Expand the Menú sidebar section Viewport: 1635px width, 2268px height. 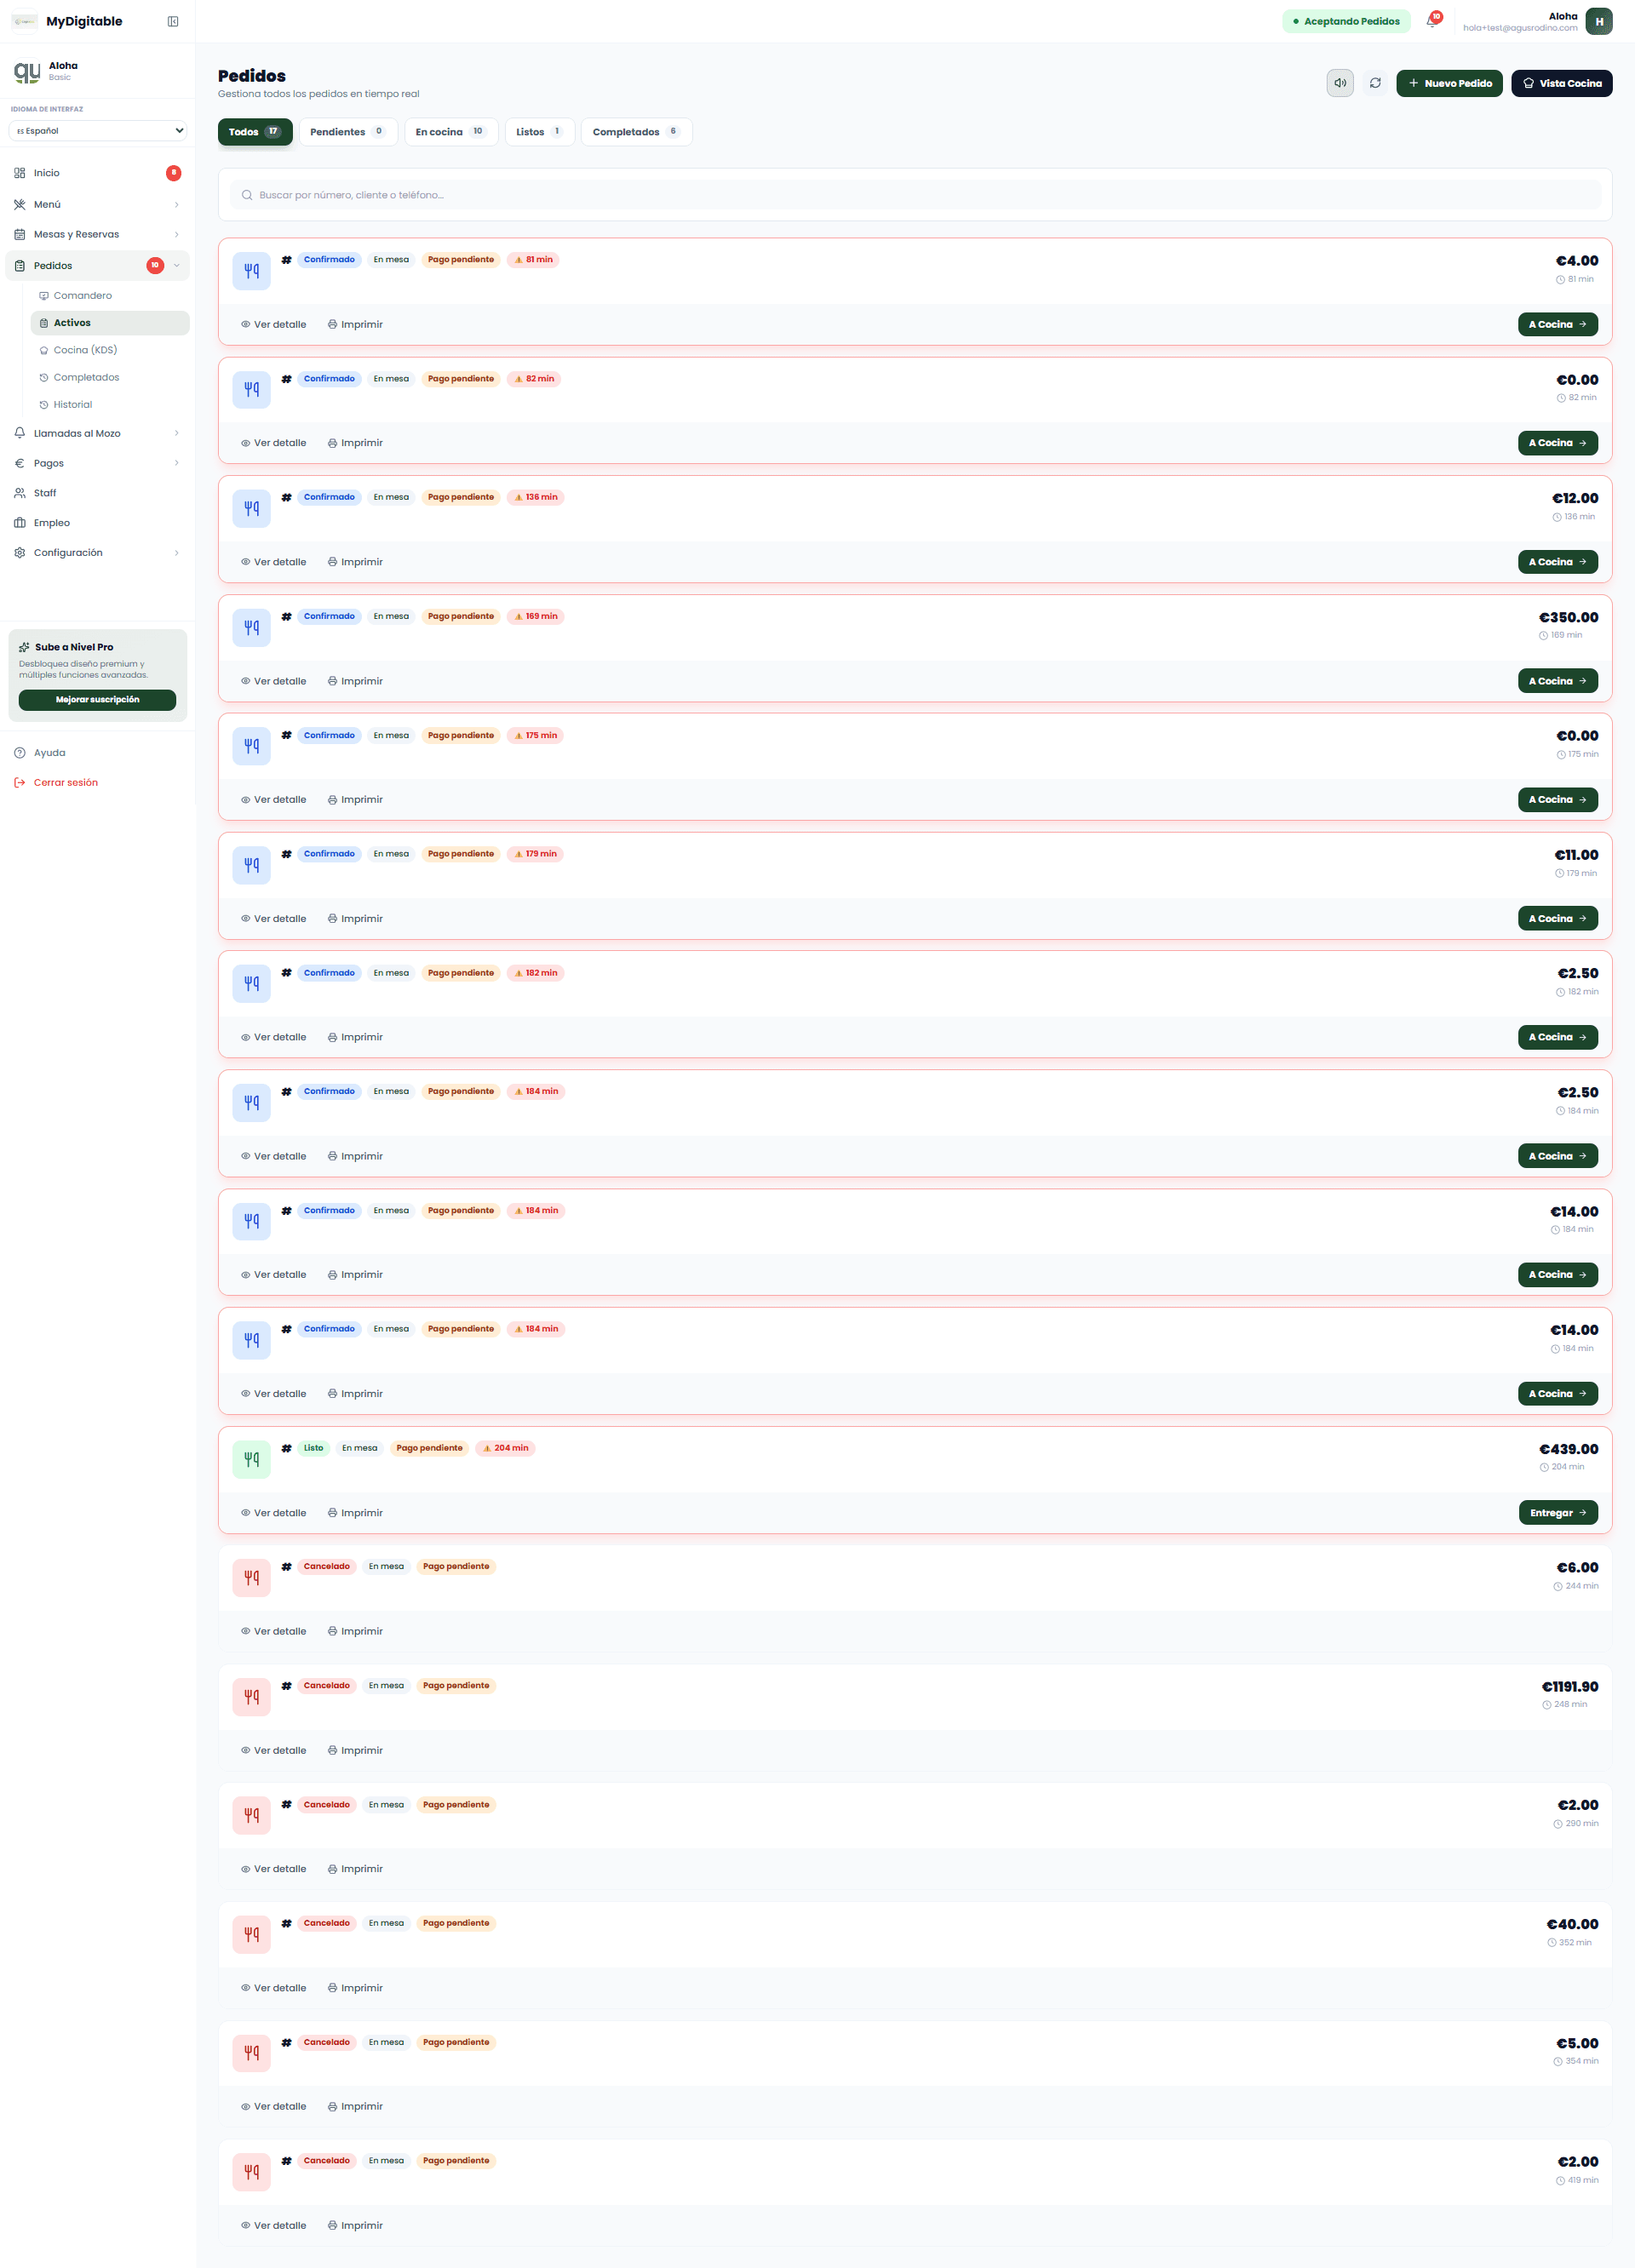point(97,204)
